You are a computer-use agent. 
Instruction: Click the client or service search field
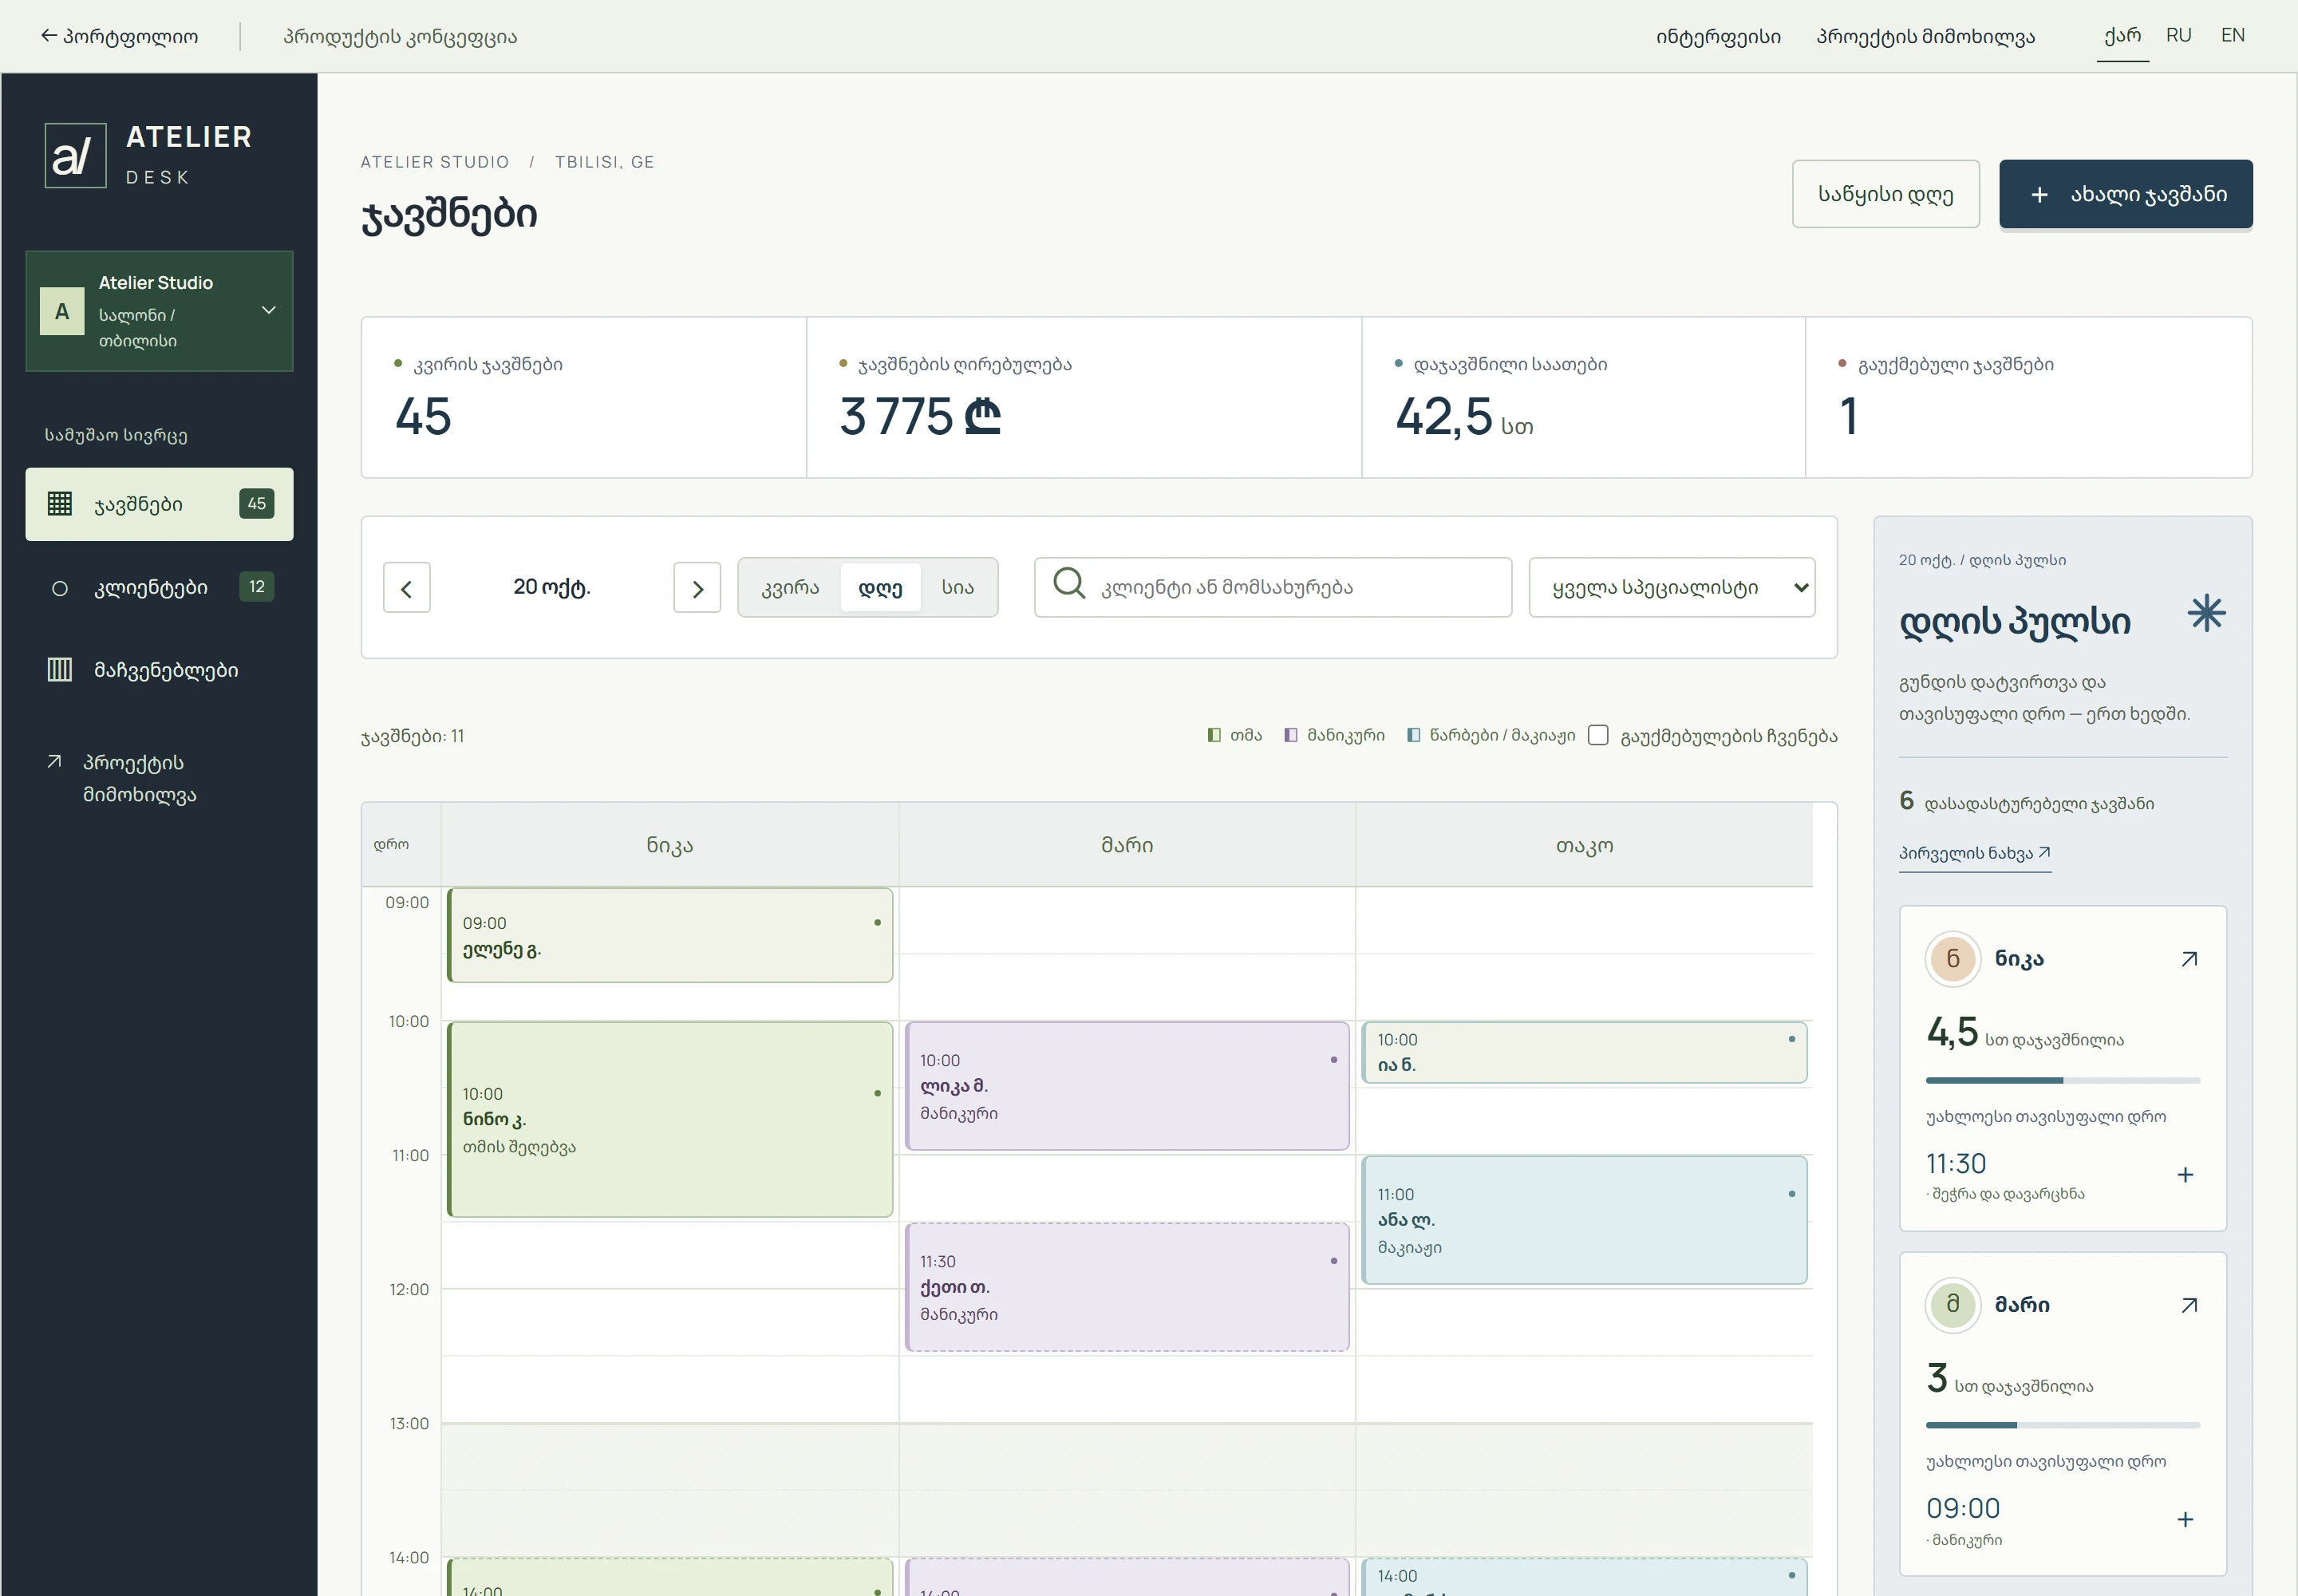(1272, 587)
